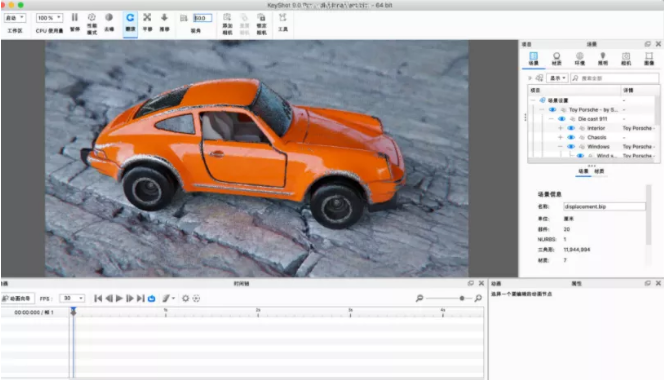
Task: Open timeline settings gear icon
Action: [185, 298]
